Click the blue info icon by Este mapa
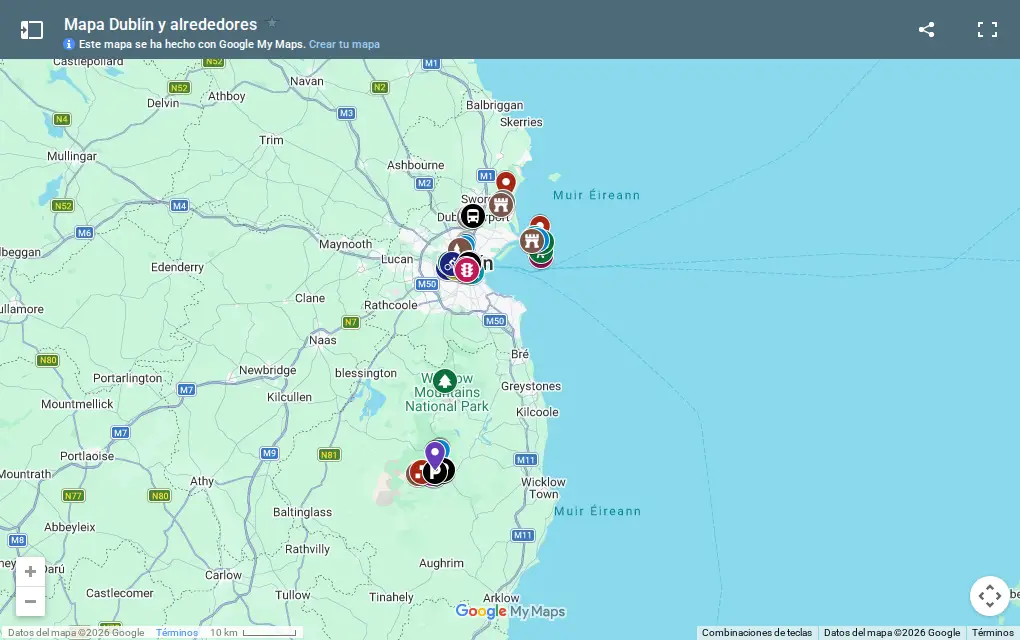Image resolution: width=1020 pixels, height=640 pixels. point(69,44)
